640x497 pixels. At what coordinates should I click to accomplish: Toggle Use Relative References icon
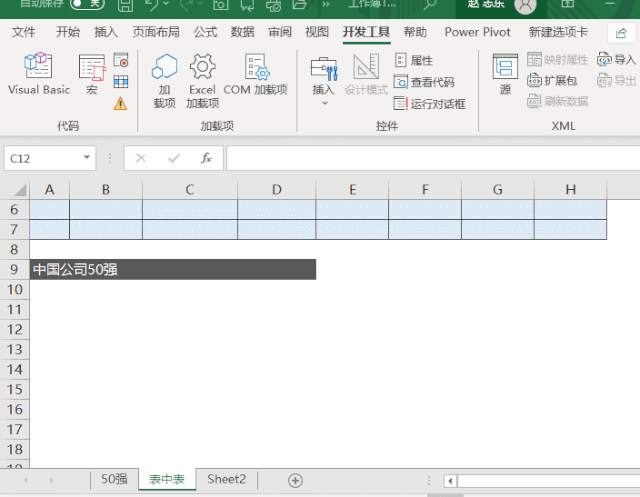point(121,82)
